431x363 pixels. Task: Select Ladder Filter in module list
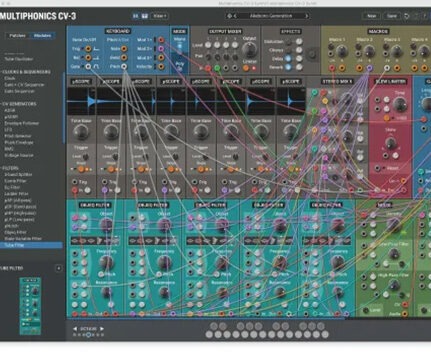[x=16, y=194]
